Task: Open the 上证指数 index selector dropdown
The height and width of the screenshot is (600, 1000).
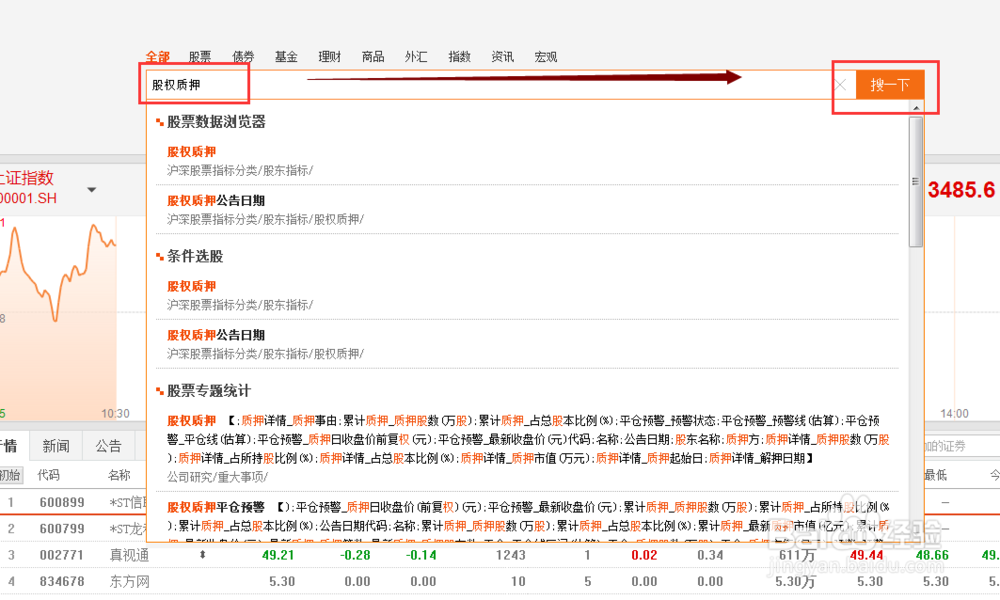Action: coord(91,189)
